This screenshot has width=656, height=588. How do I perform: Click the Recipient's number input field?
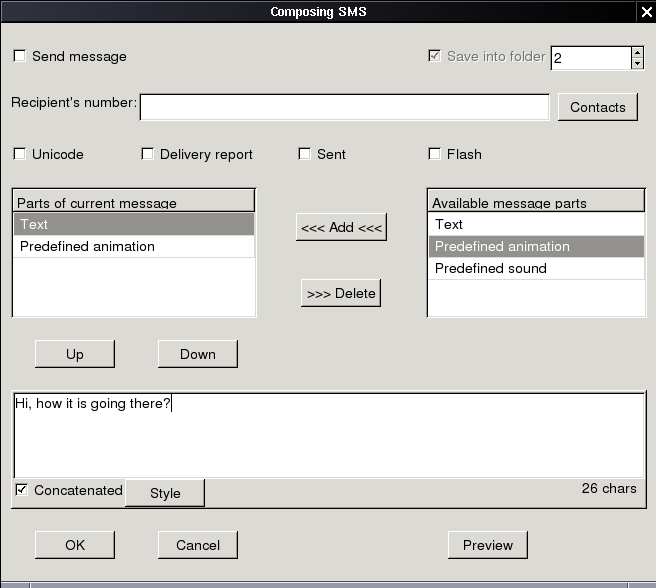(344, 107)
